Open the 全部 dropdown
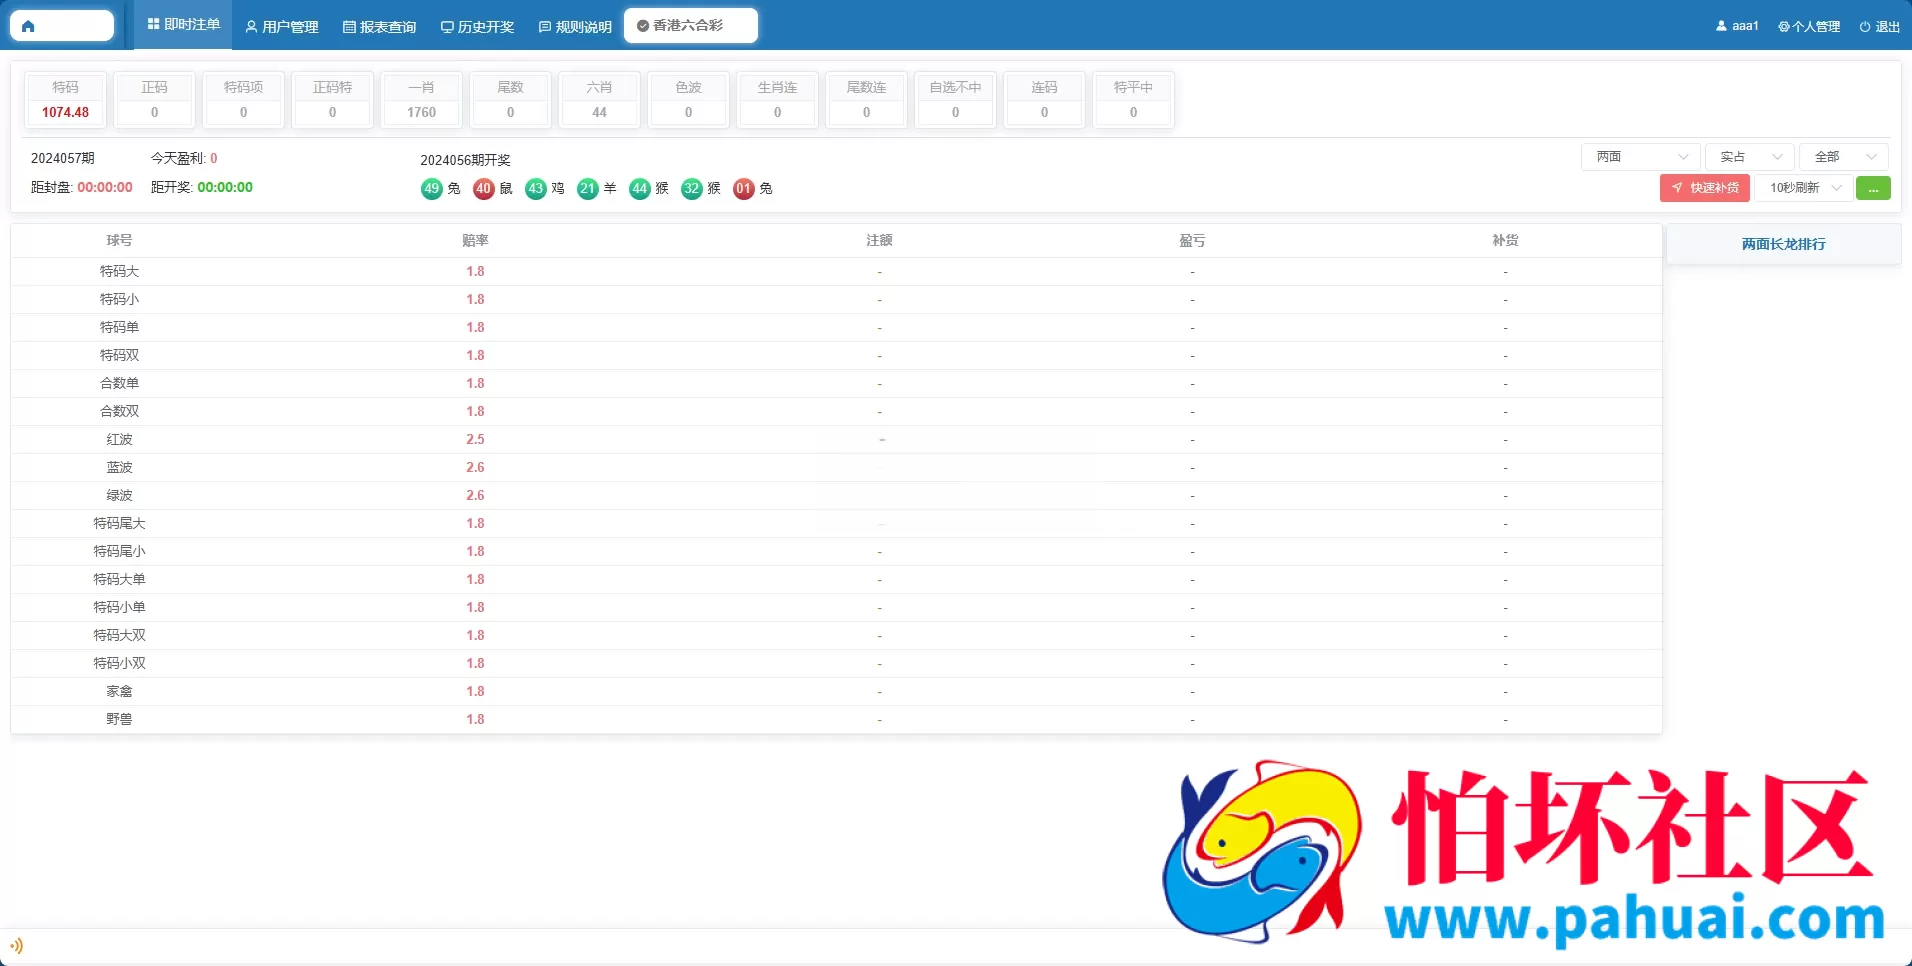1912x966 pixels. [1844, 157]
